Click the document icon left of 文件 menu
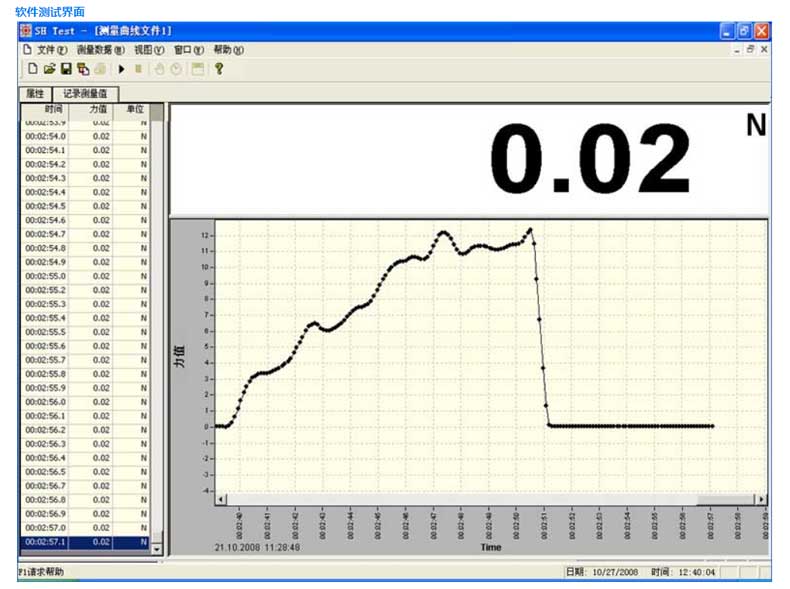Screen dimensions: 790x589 tap(27, 49)
